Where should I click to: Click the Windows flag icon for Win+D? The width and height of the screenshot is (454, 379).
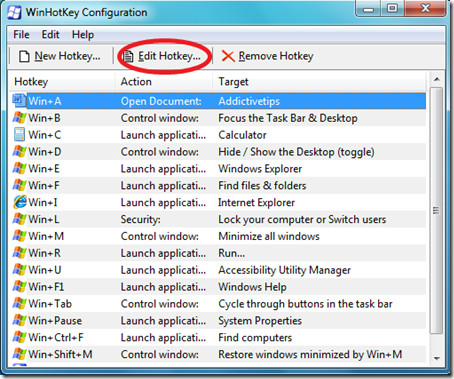pyautogui.click(x=19, y=152)
